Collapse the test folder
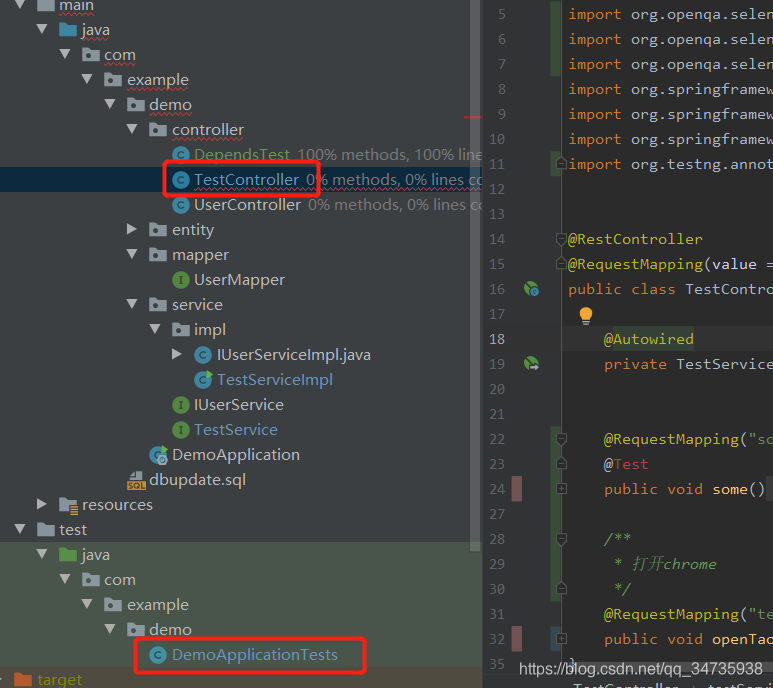 click(x=20, y=529)
